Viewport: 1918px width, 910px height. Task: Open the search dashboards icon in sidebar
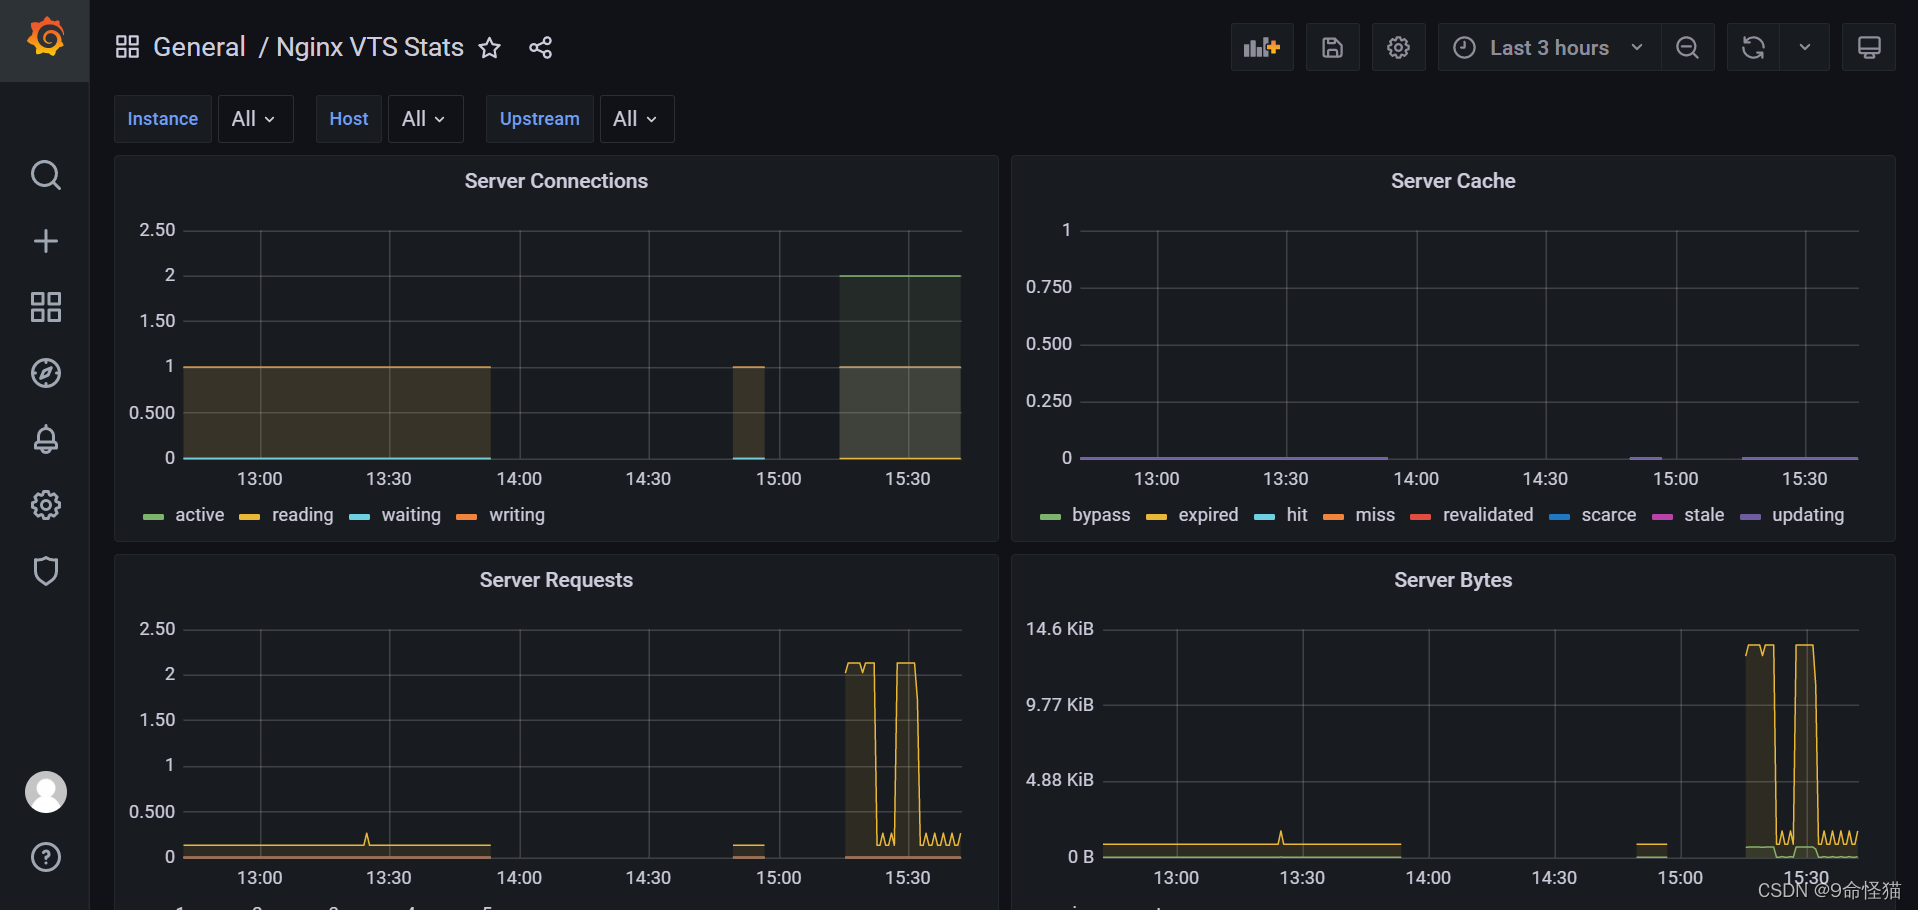click(45, 175)
